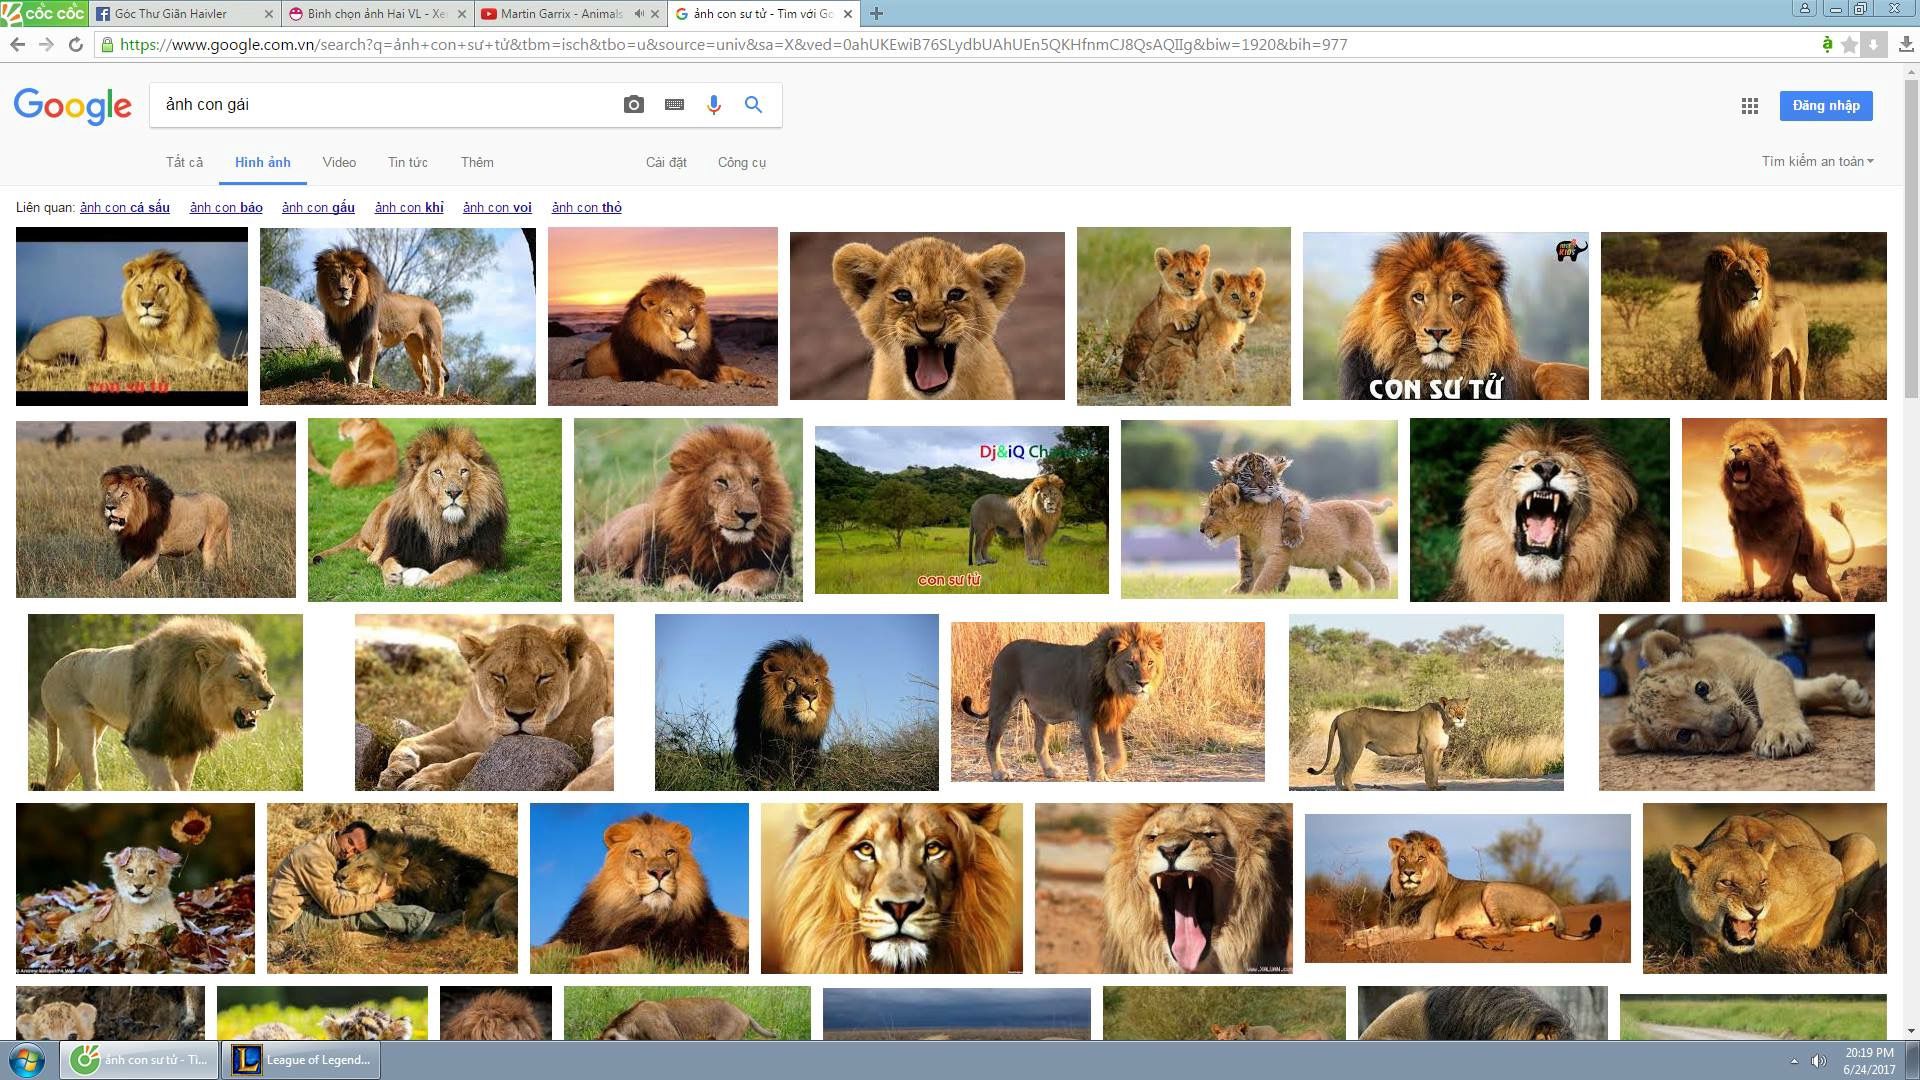Reload the current page

(75, 45)
